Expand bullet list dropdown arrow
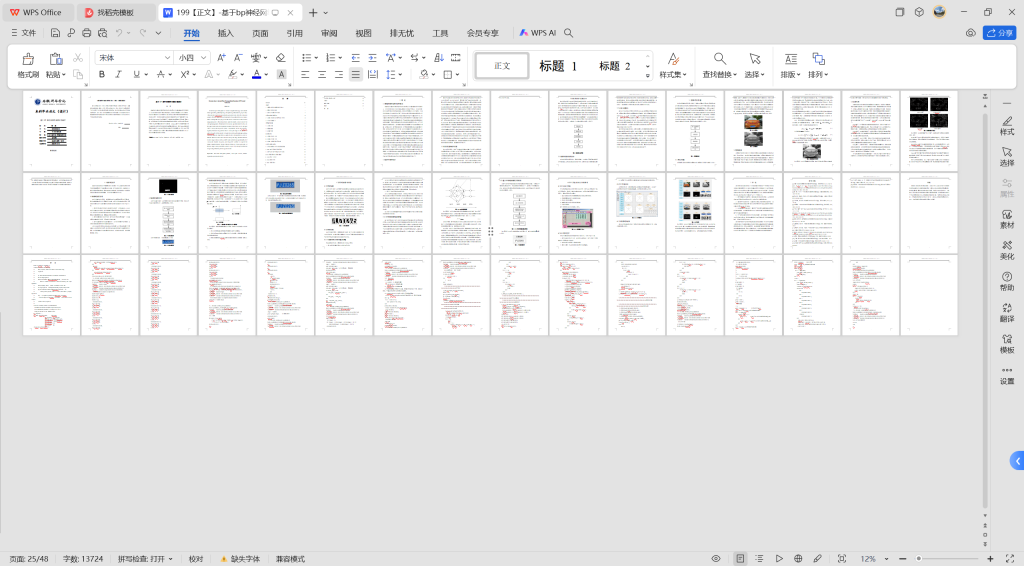 click(316, 58)
